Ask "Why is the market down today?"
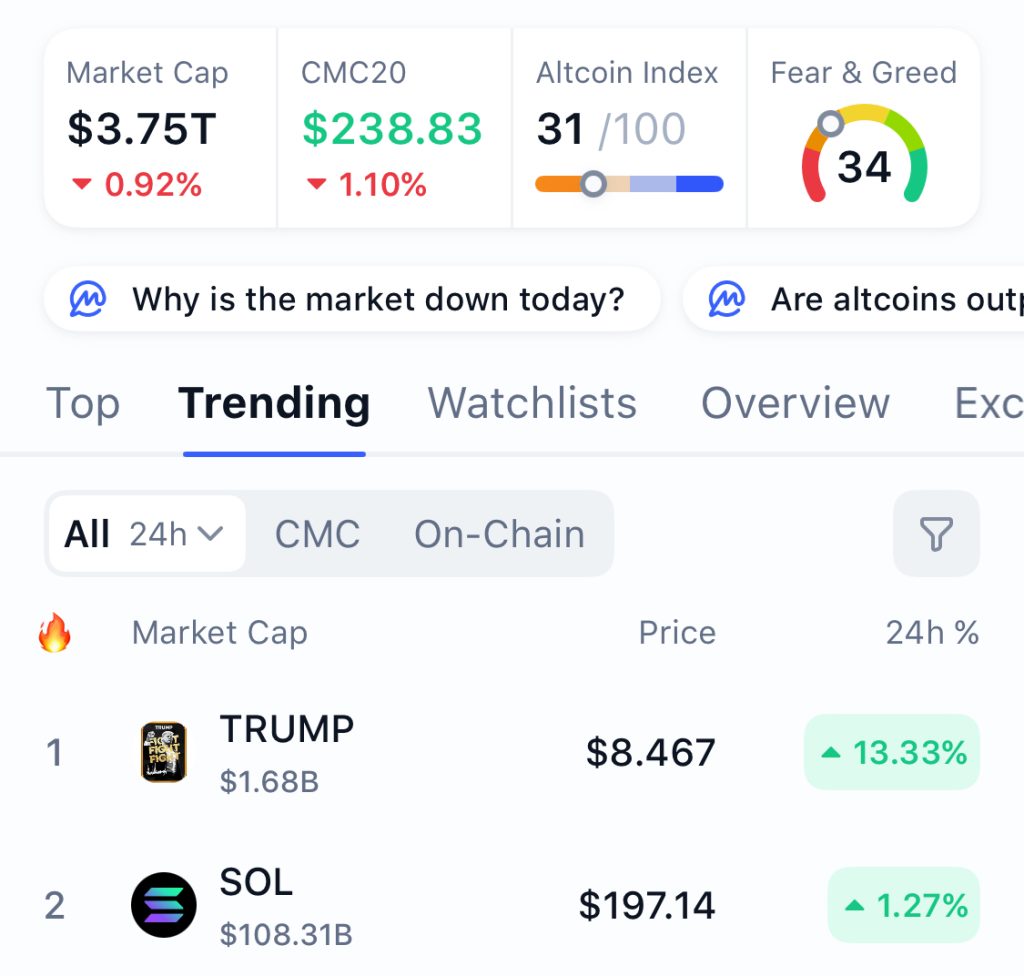Screen dimensions: 1024x976 click(377, 299)
